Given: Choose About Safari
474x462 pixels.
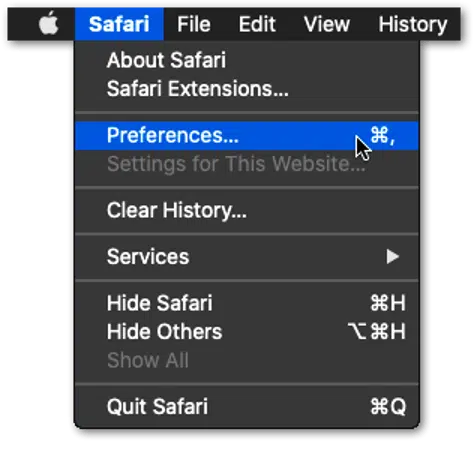Looking at the screenshot, I should (247, 60).
